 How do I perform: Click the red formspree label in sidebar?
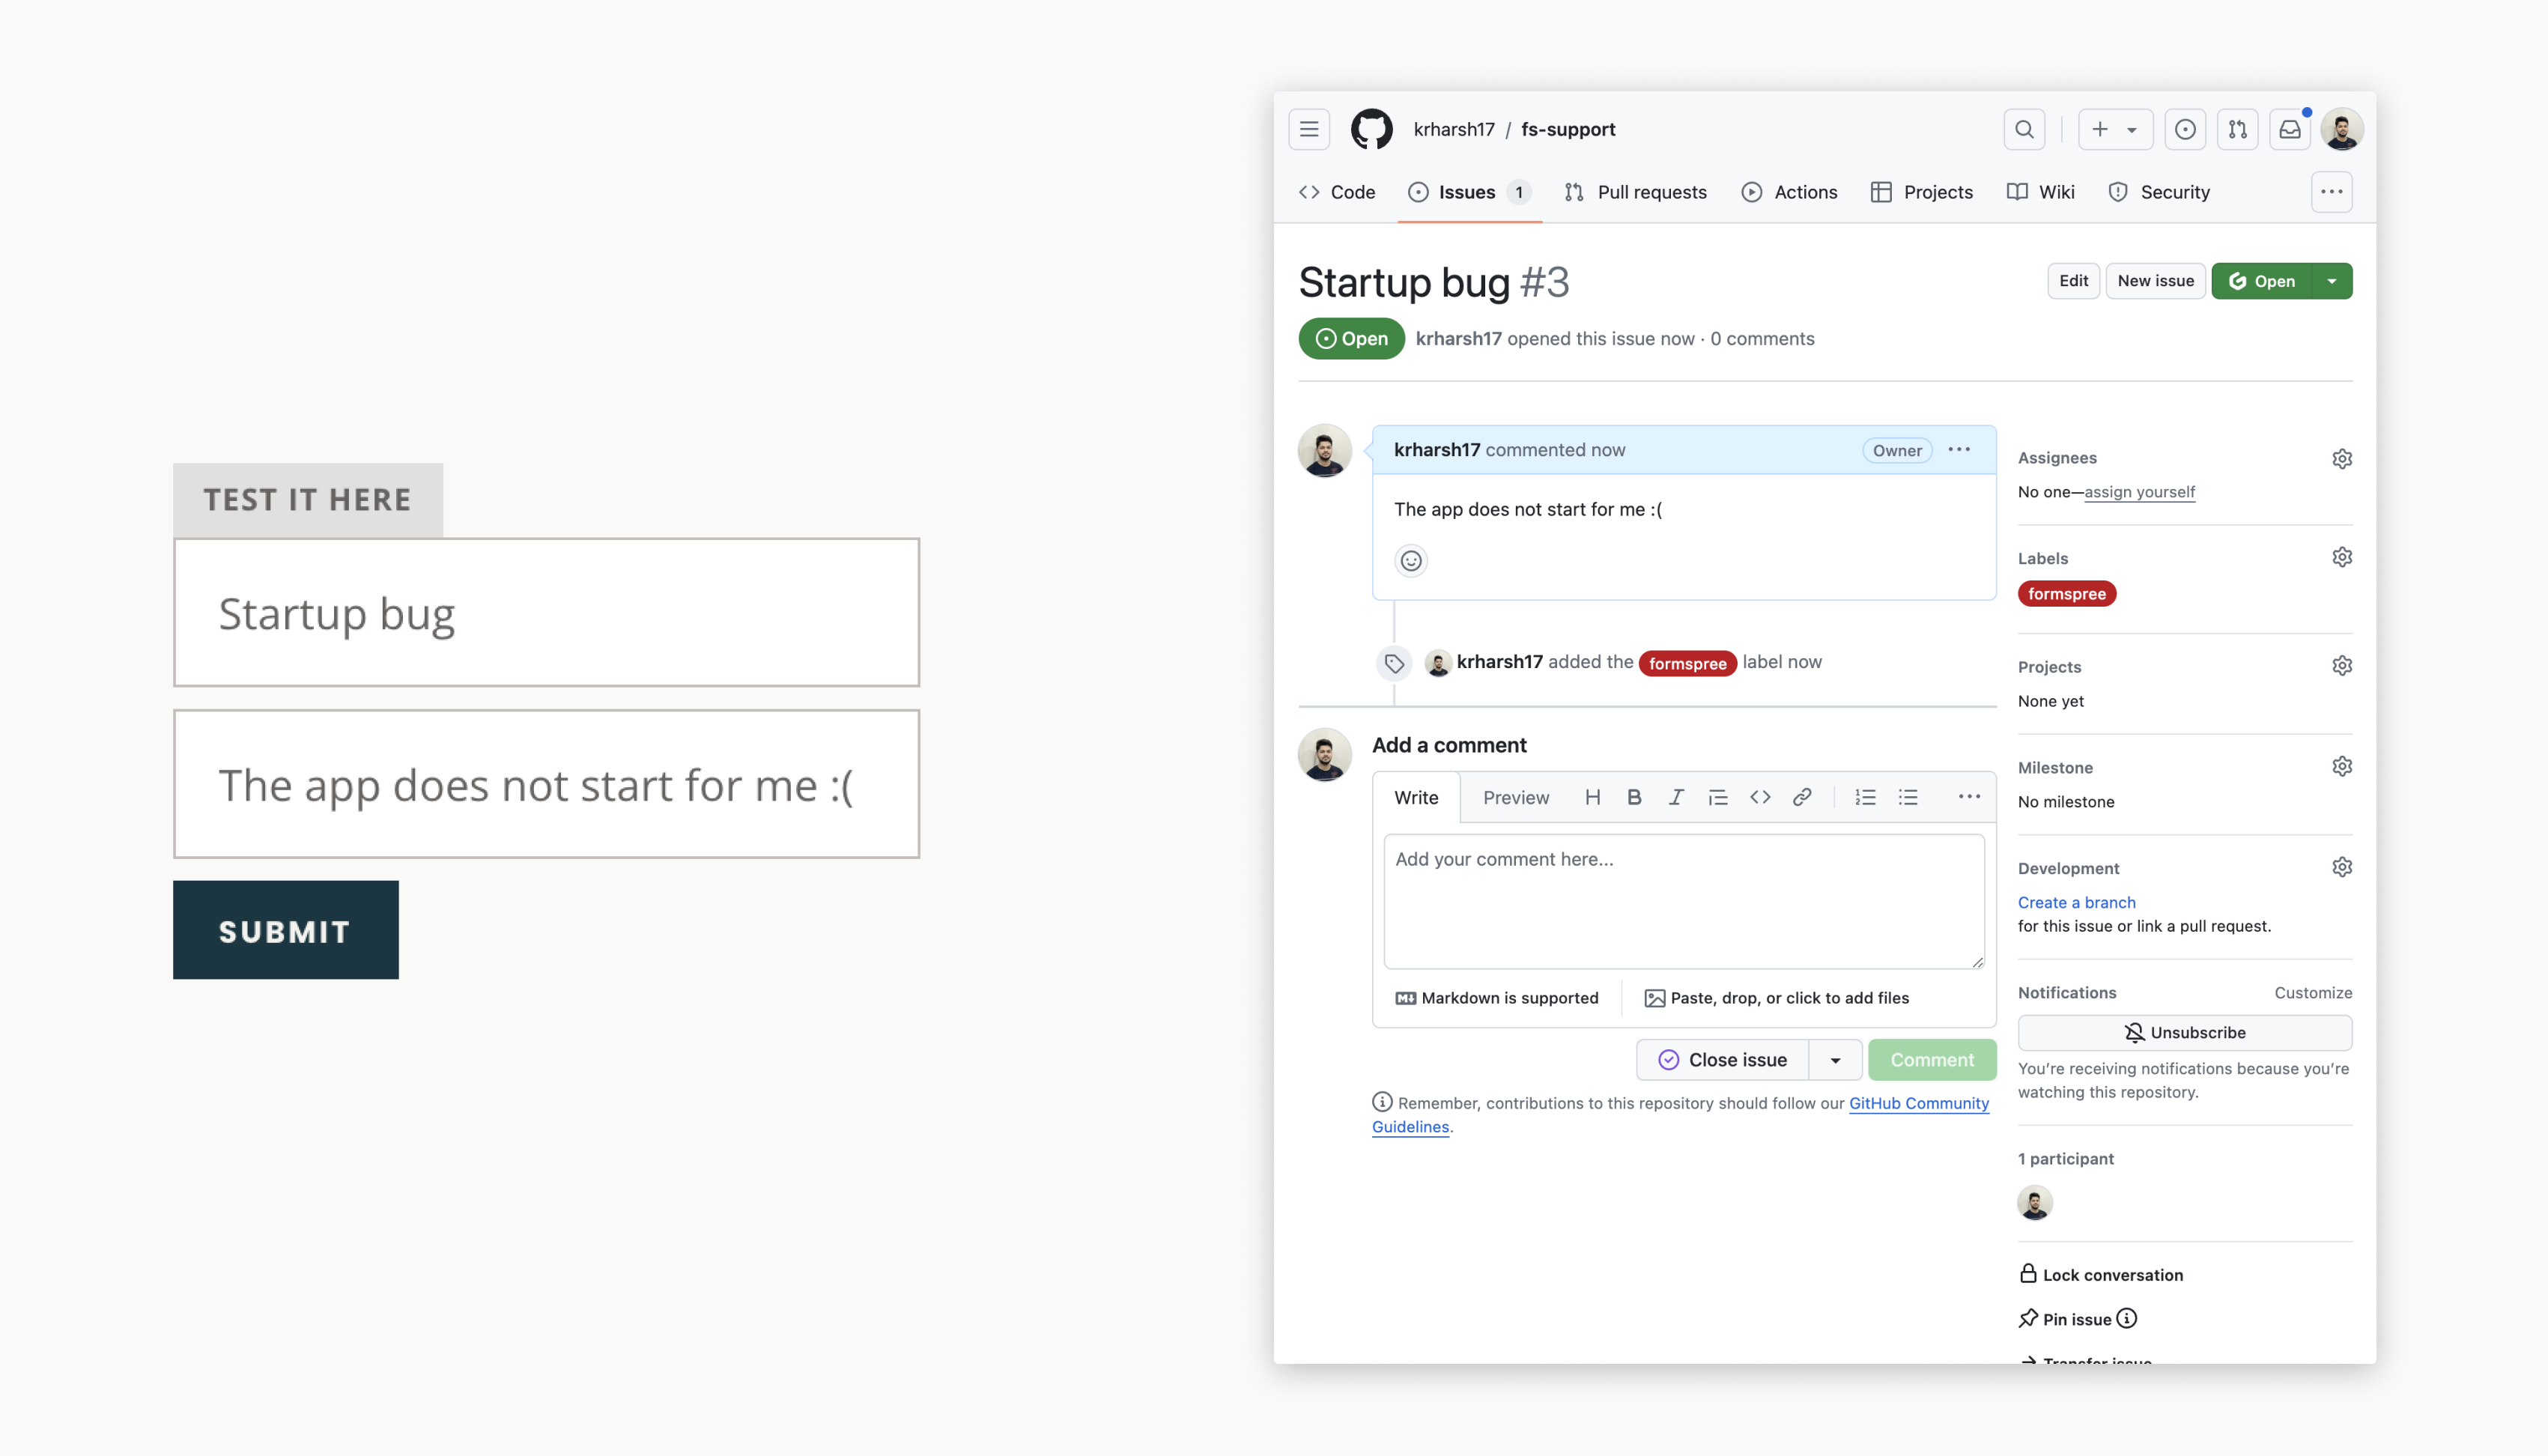(2066, 594)
